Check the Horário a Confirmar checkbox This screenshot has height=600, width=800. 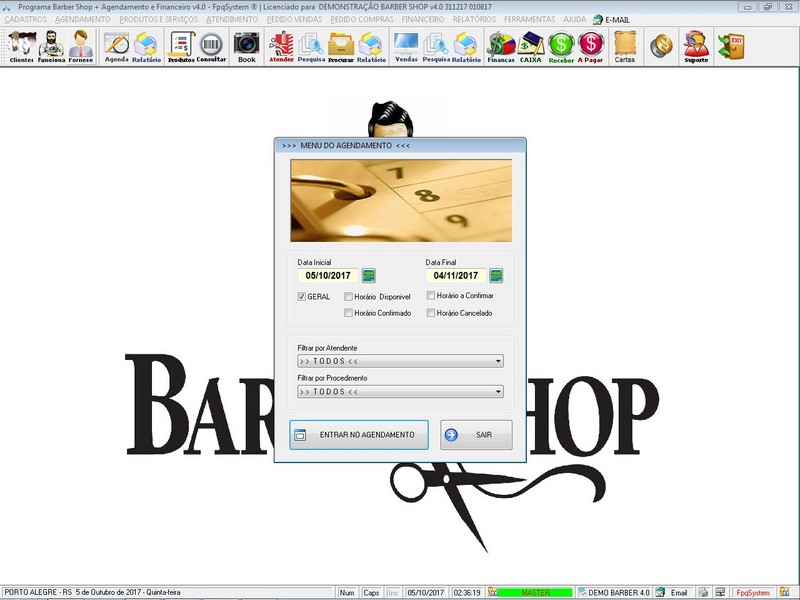tap(431, 295)
